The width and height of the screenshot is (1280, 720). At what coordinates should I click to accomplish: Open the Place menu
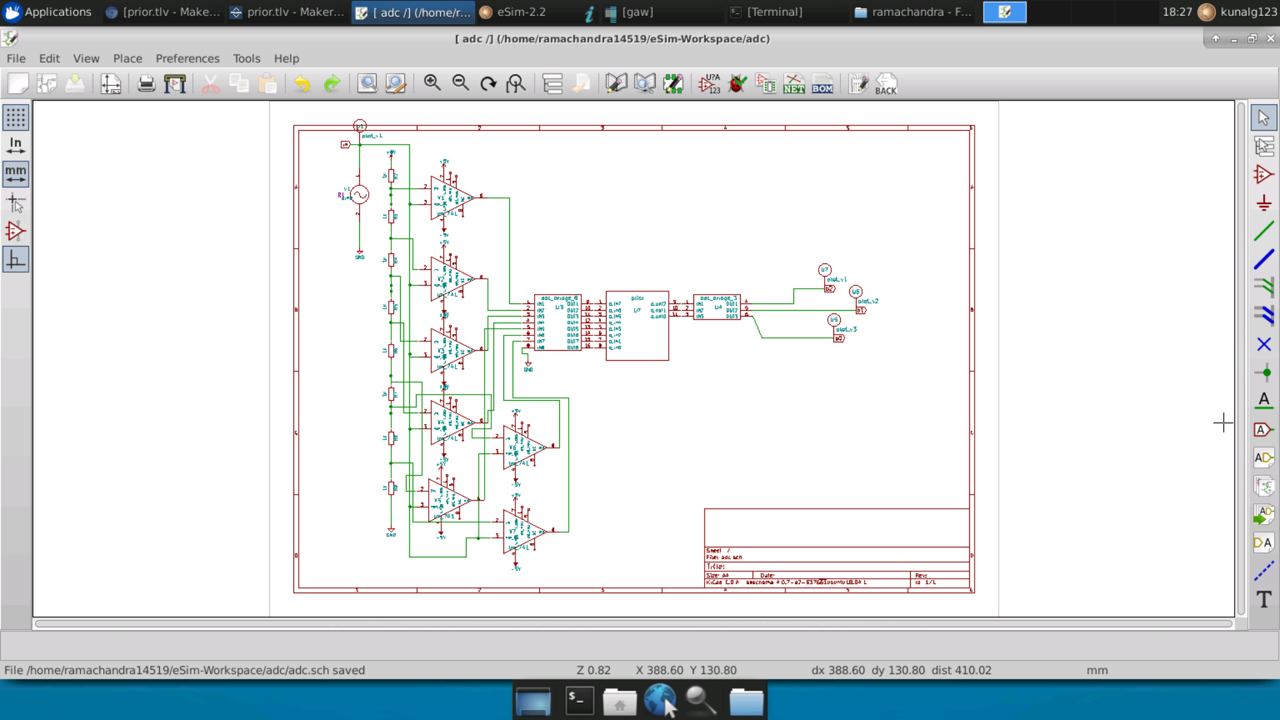127,58
